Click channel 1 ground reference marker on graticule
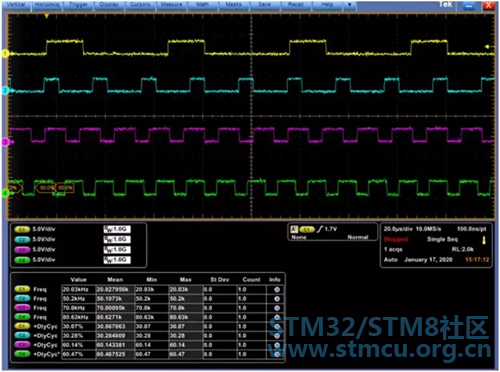500x372 pixels. (6, 53)
